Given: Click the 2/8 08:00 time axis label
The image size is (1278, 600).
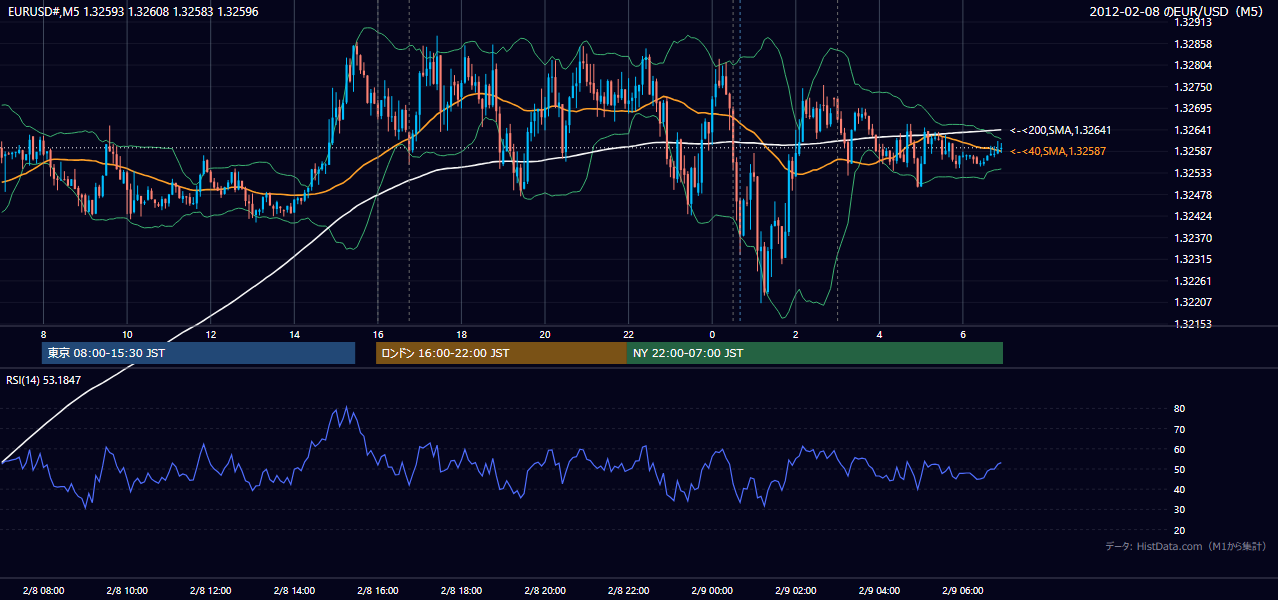Looking at the screenshot, I should tap(43, 590).
